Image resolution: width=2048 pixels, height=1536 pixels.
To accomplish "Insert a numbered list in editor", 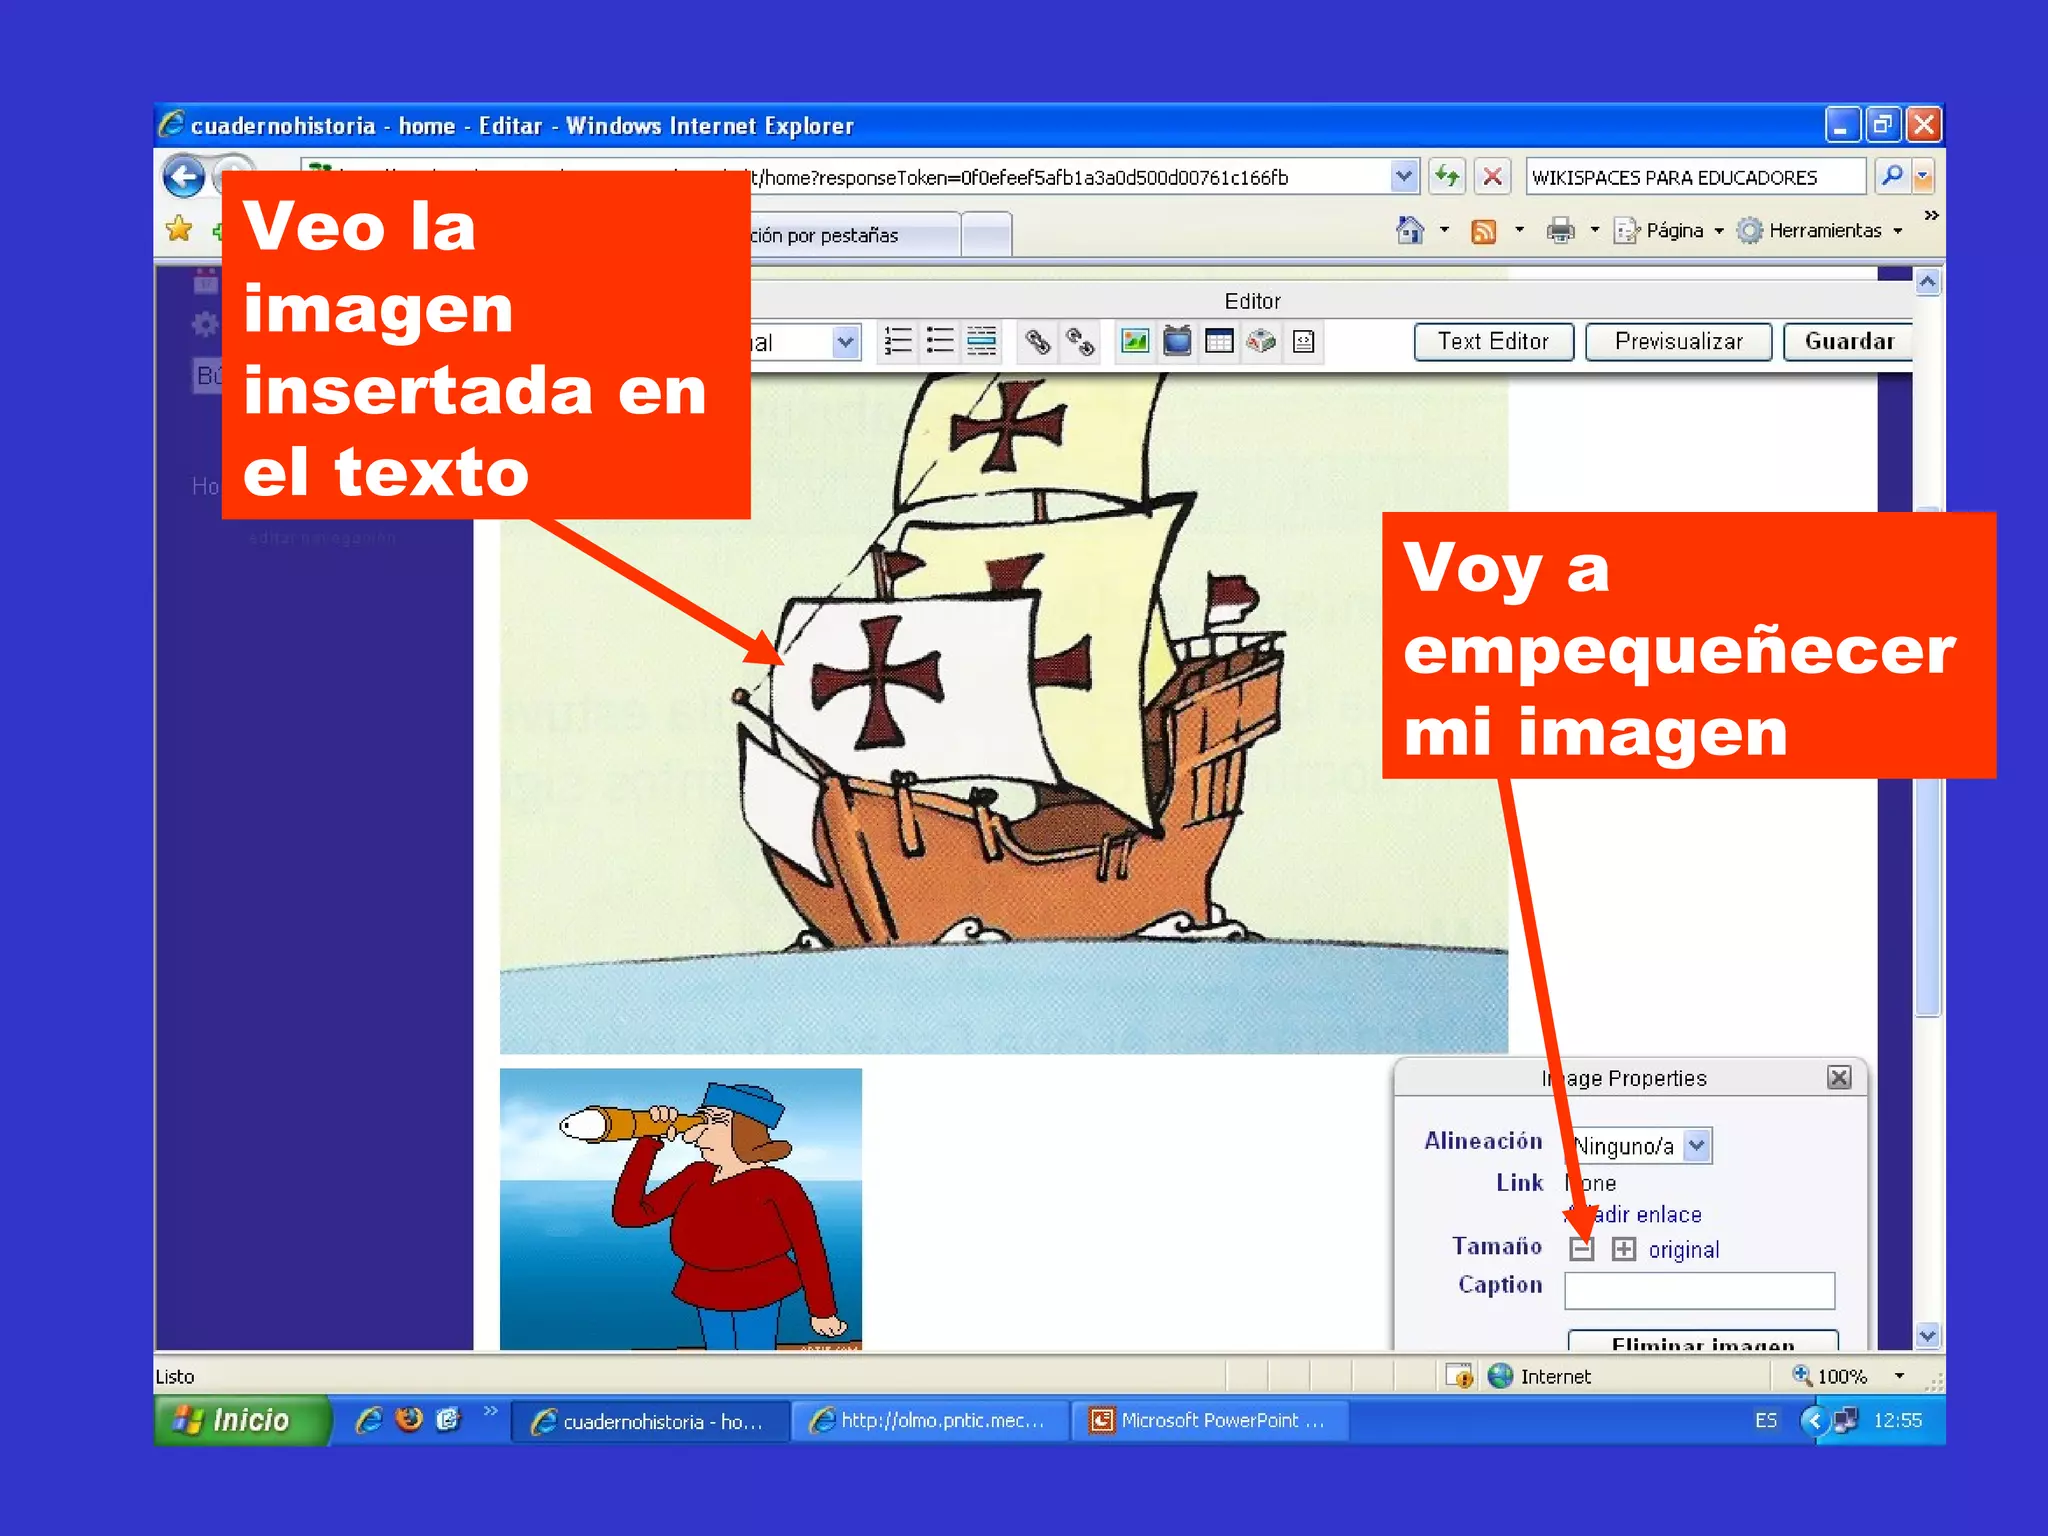I will (x=898, y=342).
